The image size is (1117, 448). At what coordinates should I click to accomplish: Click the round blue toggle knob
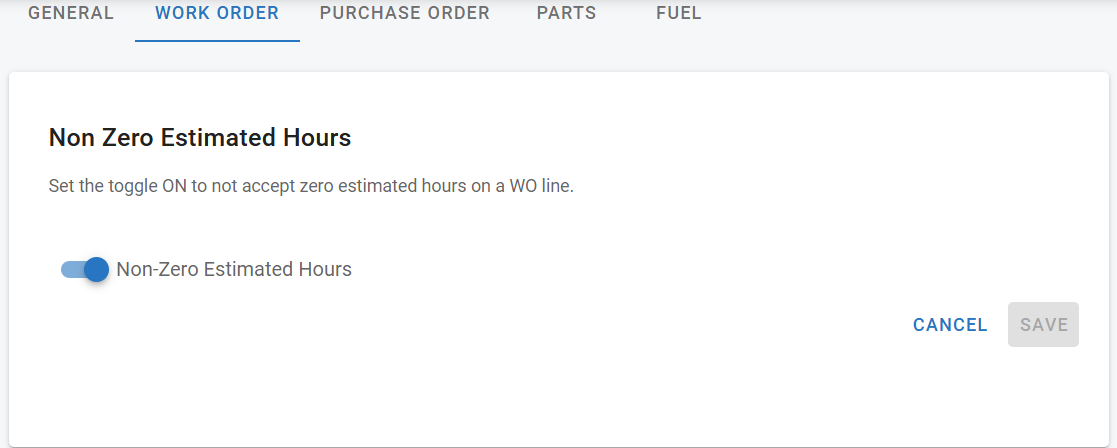coord(96,269)
